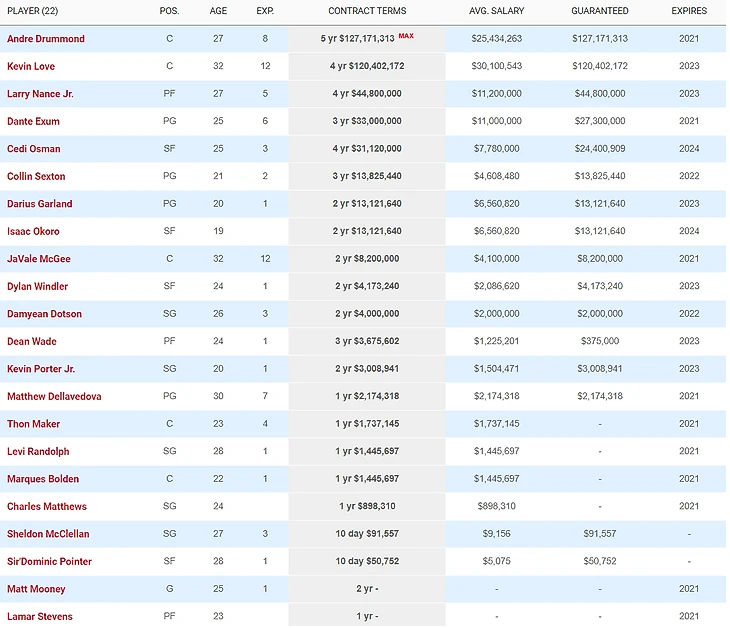Sort table by PLAYER (22) column header
Viewport: 730px width, 628px height.
coord(33,11)
